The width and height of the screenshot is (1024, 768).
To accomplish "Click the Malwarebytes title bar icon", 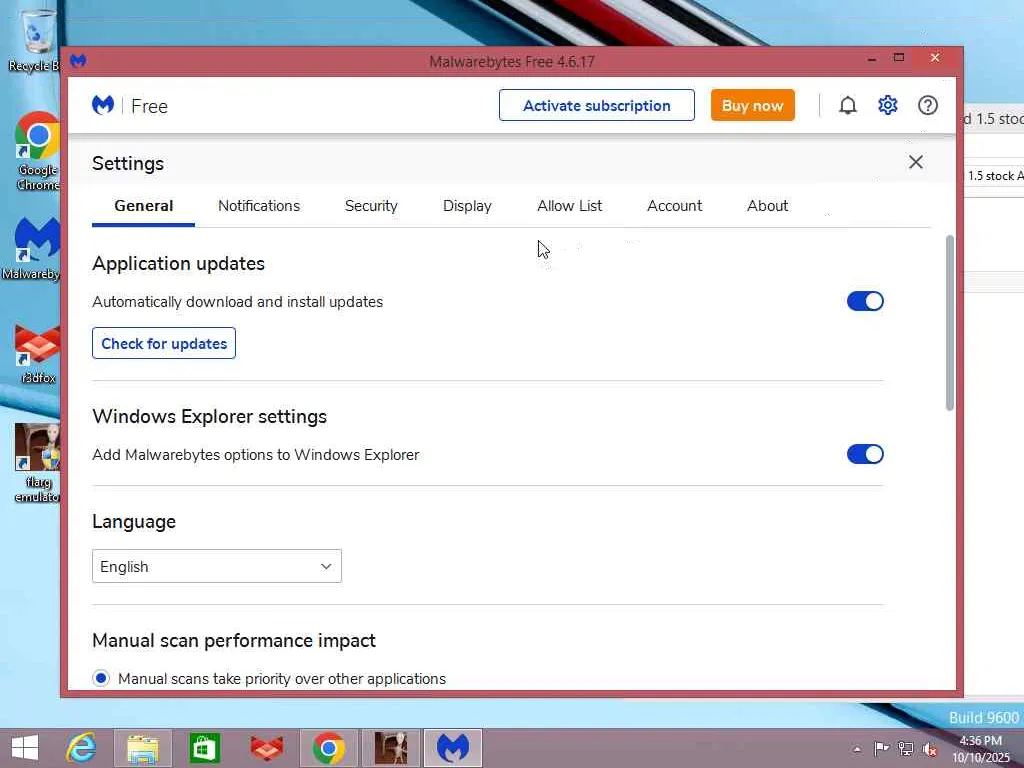I will pos(78,61).
